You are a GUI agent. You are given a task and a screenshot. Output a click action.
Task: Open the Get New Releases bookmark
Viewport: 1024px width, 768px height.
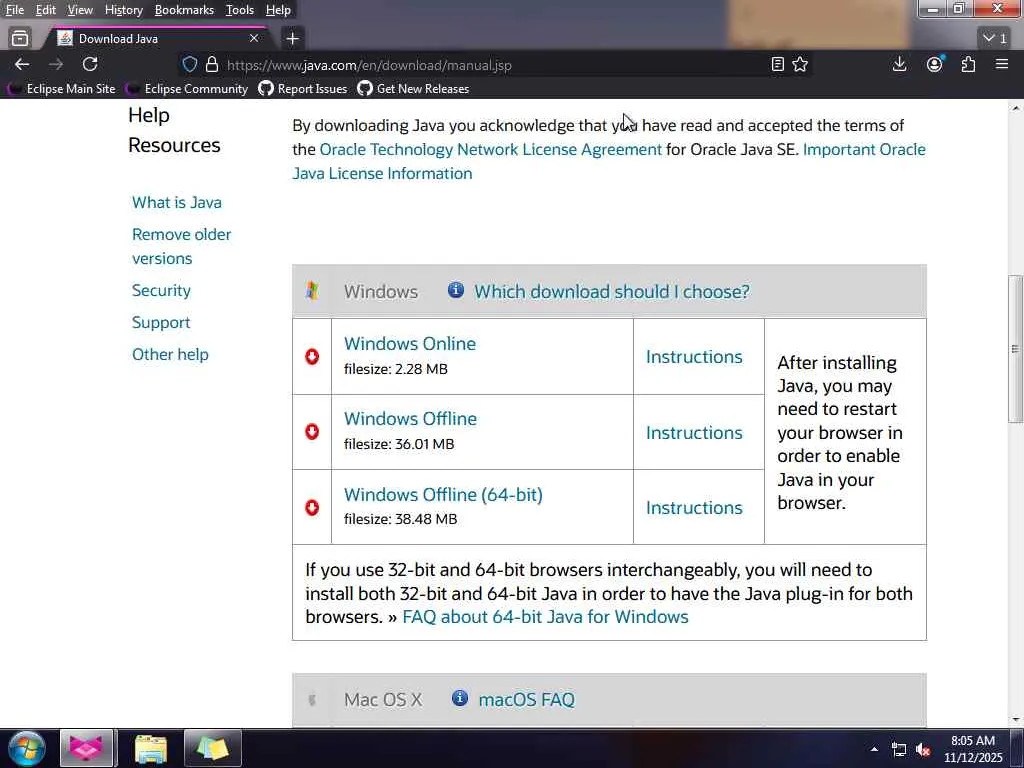tap(413, 88)
